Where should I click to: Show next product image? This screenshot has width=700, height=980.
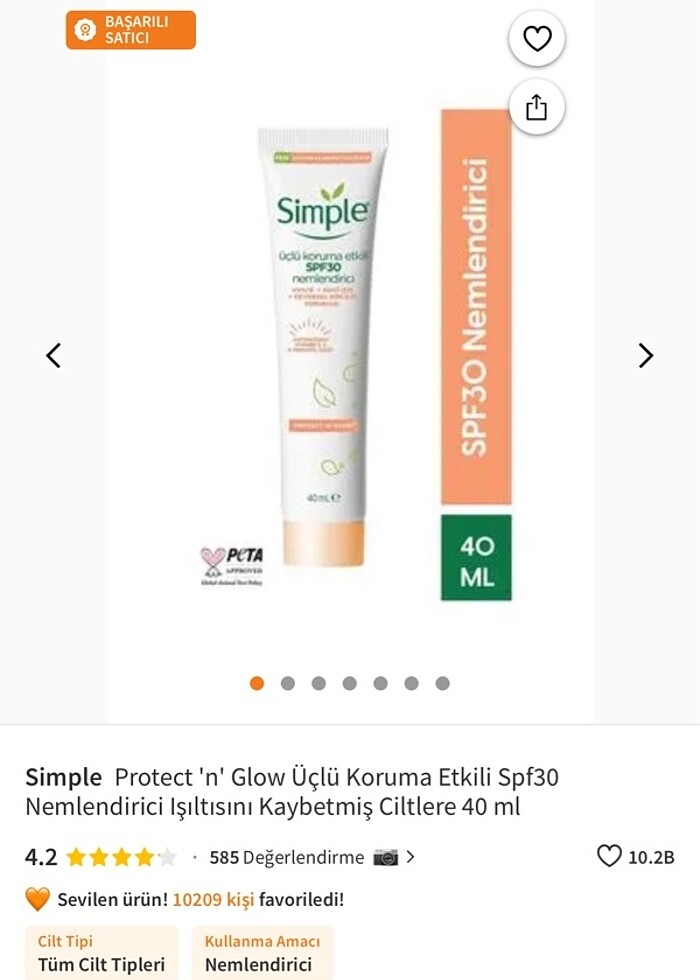[x=646, y=356]
